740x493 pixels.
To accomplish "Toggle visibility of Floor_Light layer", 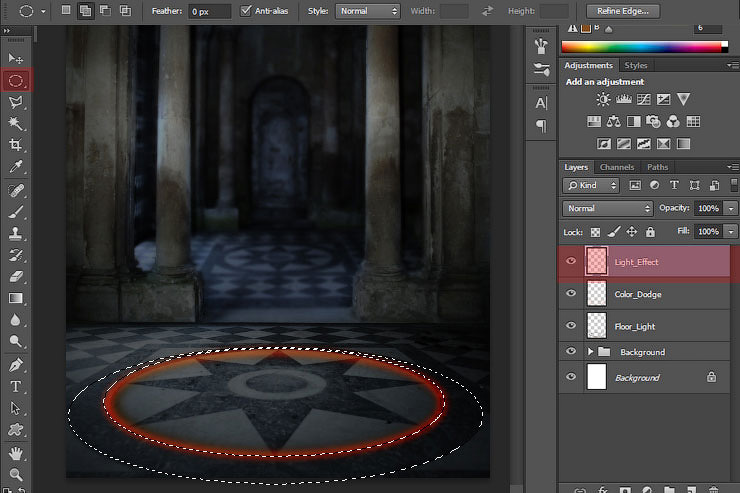I will click(x=571, y=326).
